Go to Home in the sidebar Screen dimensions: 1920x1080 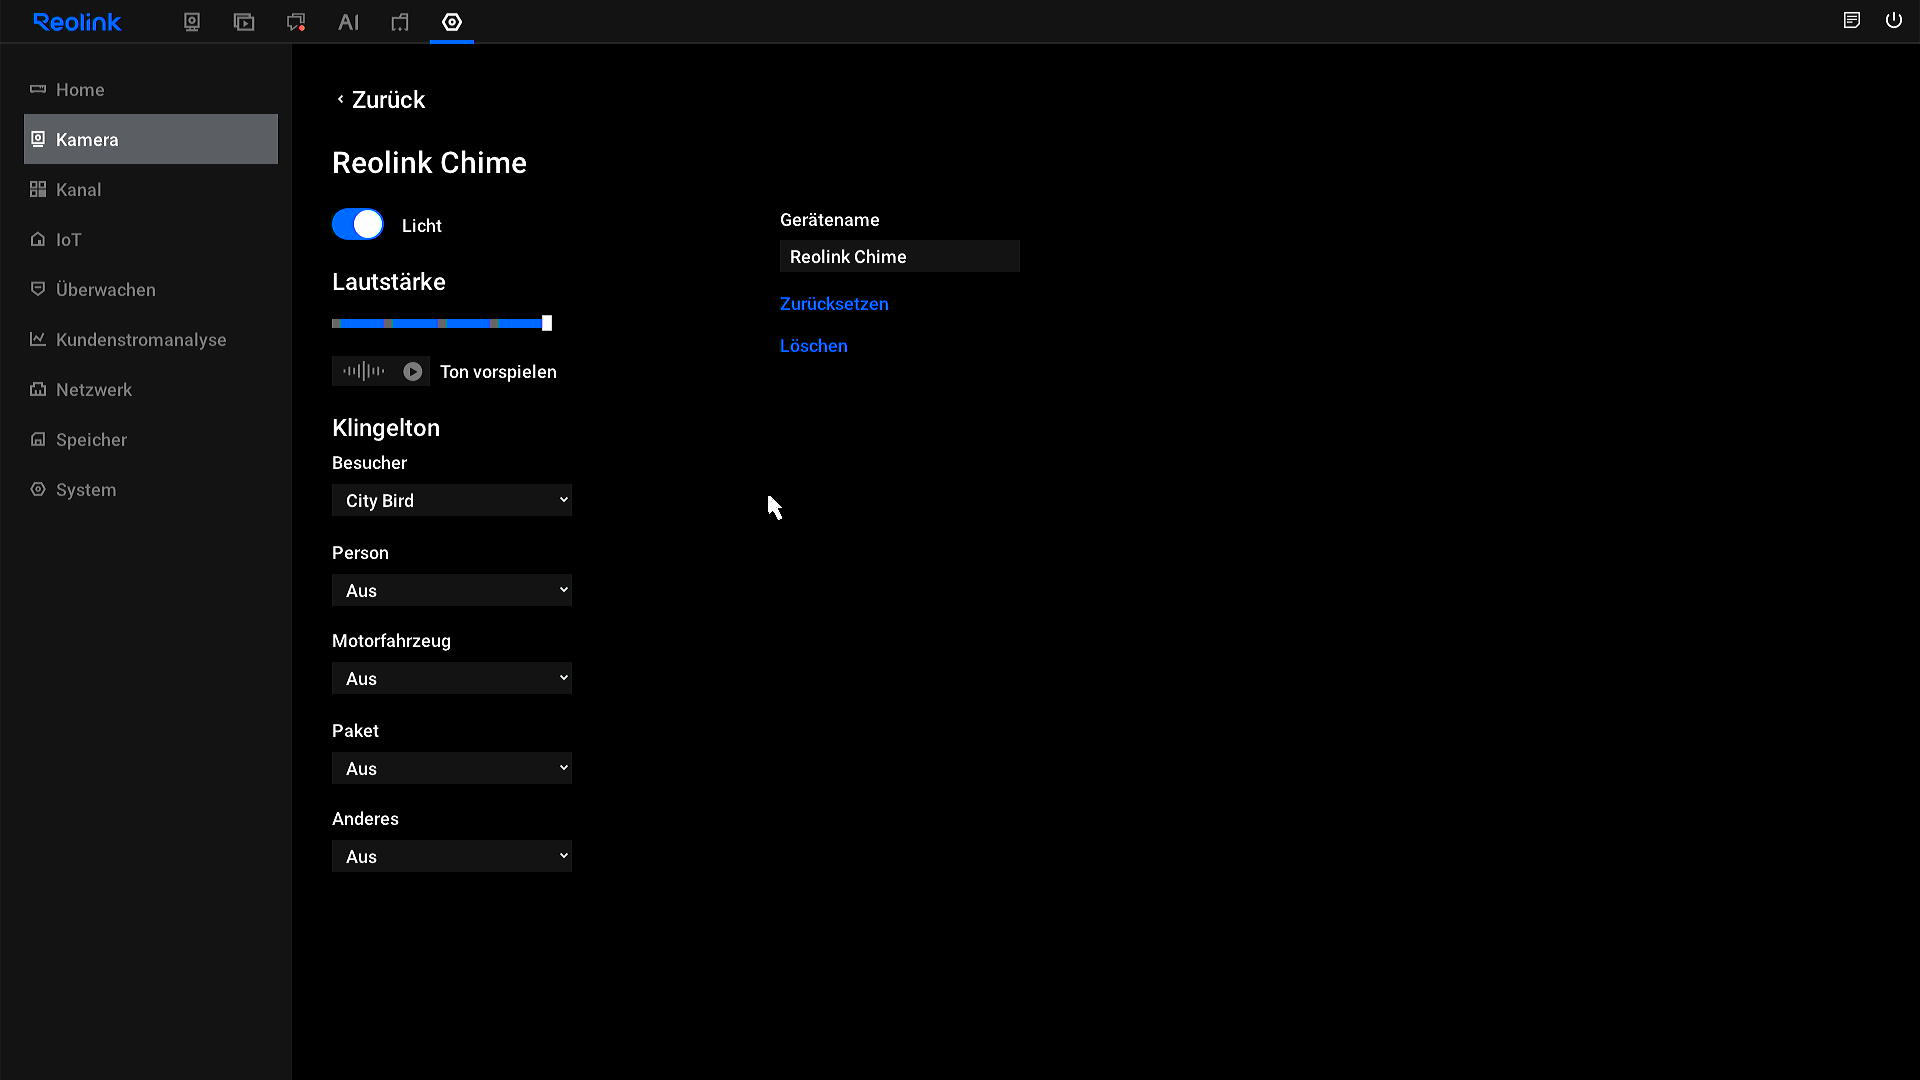[x=151, y=89]
